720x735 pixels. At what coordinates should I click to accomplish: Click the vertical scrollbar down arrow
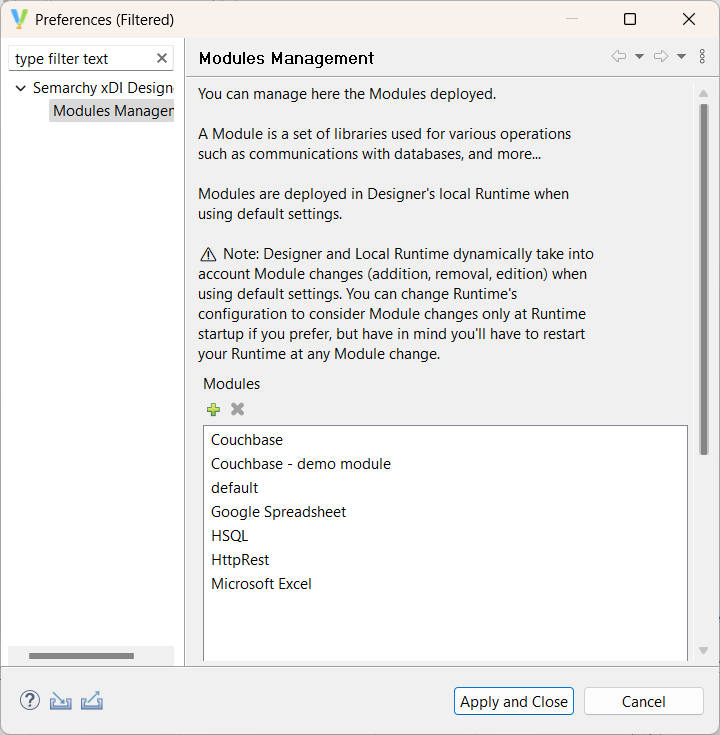coord(703,650)
